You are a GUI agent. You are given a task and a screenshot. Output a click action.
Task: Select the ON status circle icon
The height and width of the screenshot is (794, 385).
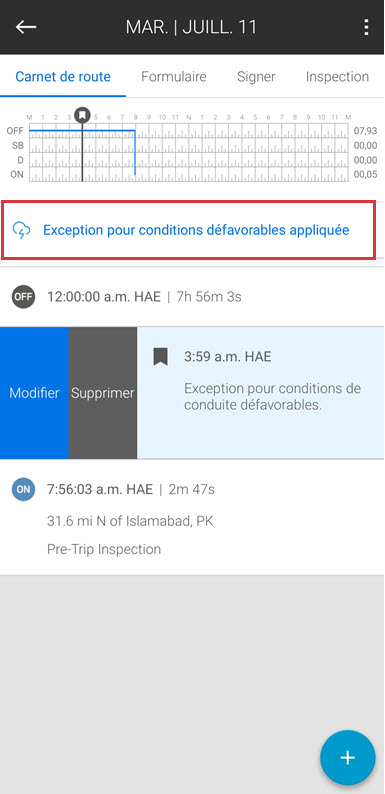(x=23, y=490)
